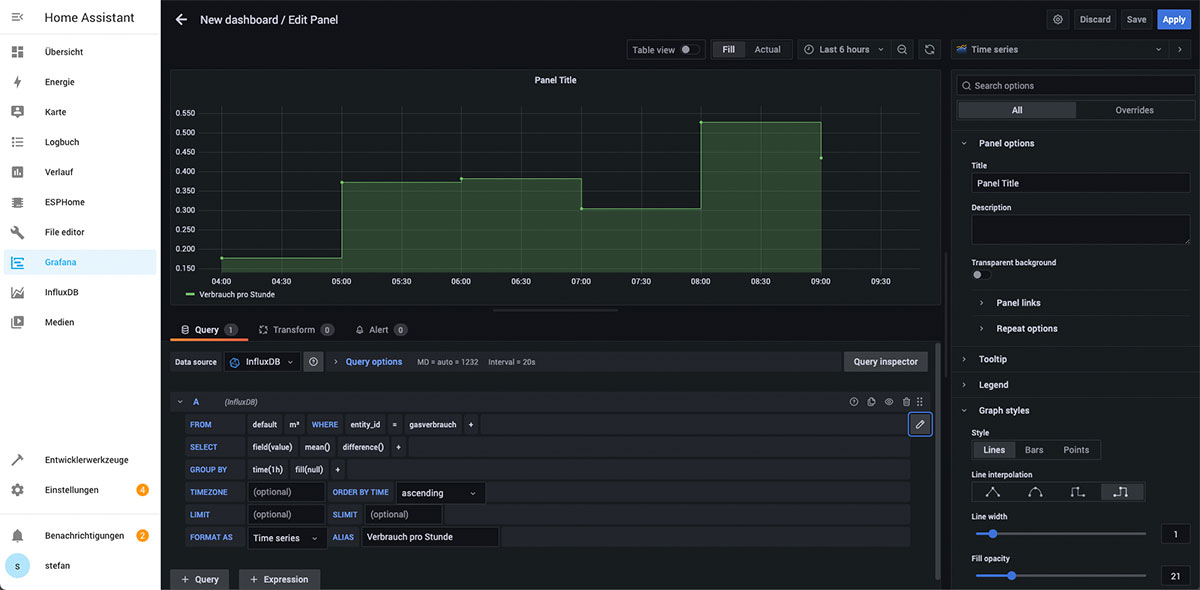
Task: Refresh the dashboard with the refresh icon
Action: pos(930,50)
